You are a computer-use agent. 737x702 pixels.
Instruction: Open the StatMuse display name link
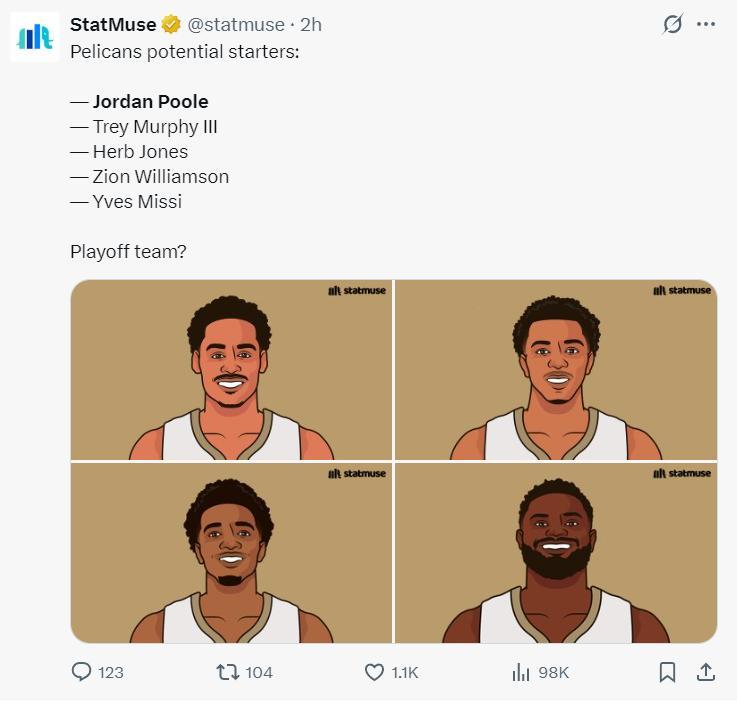tap(113, 25)
